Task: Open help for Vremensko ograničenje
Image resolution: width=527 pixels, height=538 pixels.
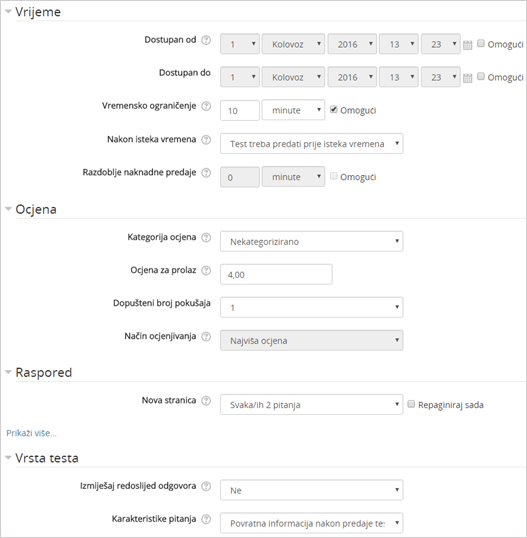Action: pyautogui.click(x=206, y=106)
